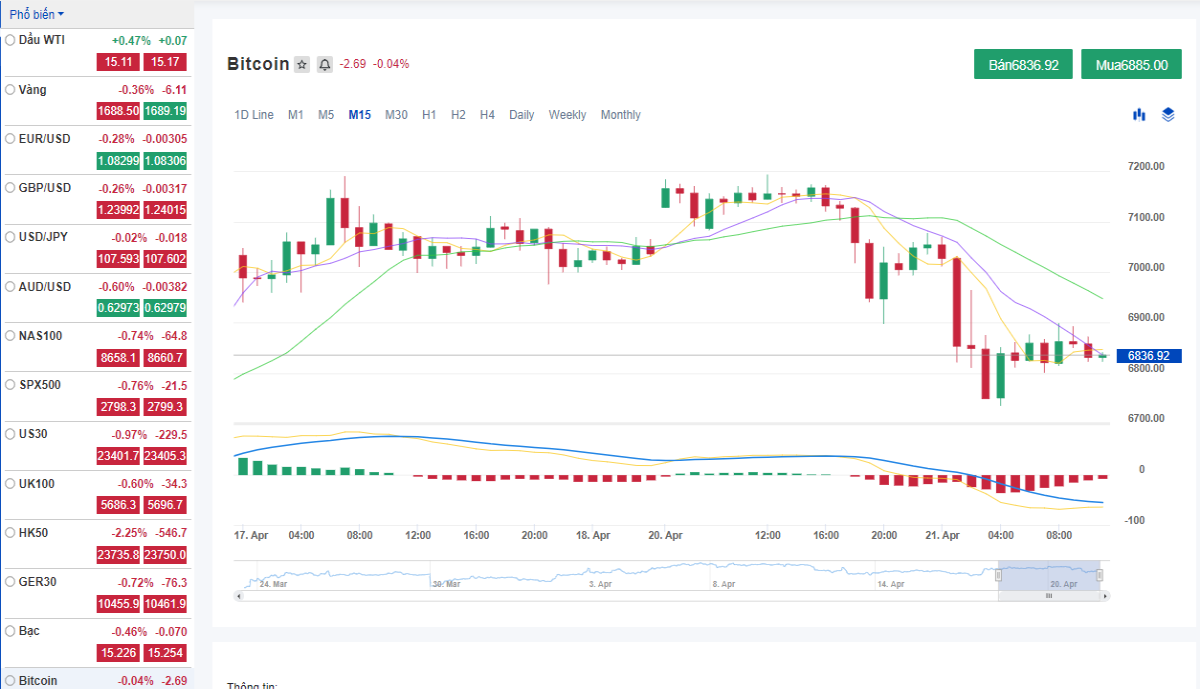This screenshot has height=689, width=1200.
Task: Select the Monthly timeframe
Action: [621, 115]
